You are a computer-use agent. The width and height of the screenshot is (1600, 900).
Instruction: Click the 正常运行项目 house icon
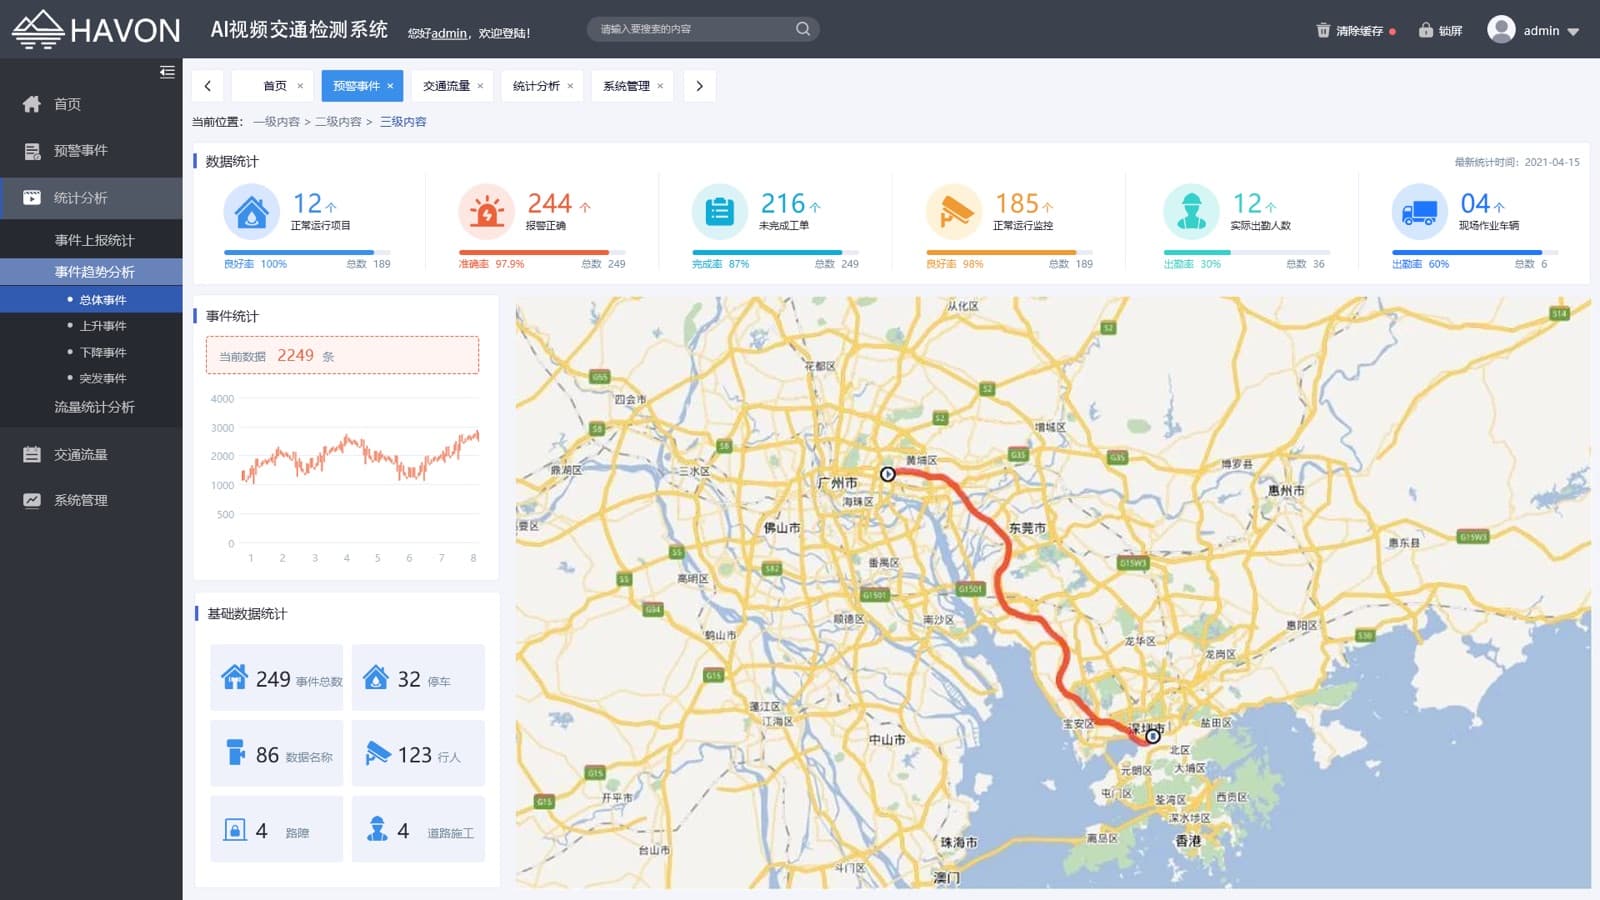pos(251,211)
